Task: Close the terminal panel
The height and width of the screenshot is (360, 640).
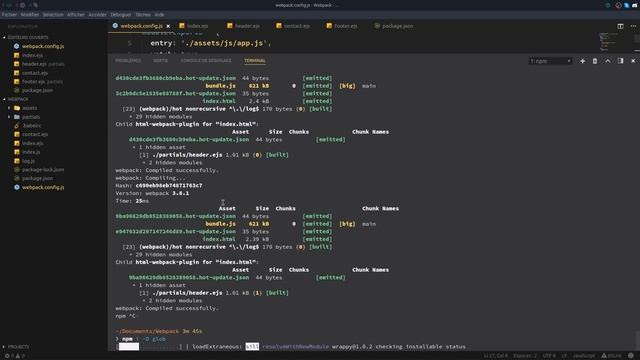Action: pos(633,61)
